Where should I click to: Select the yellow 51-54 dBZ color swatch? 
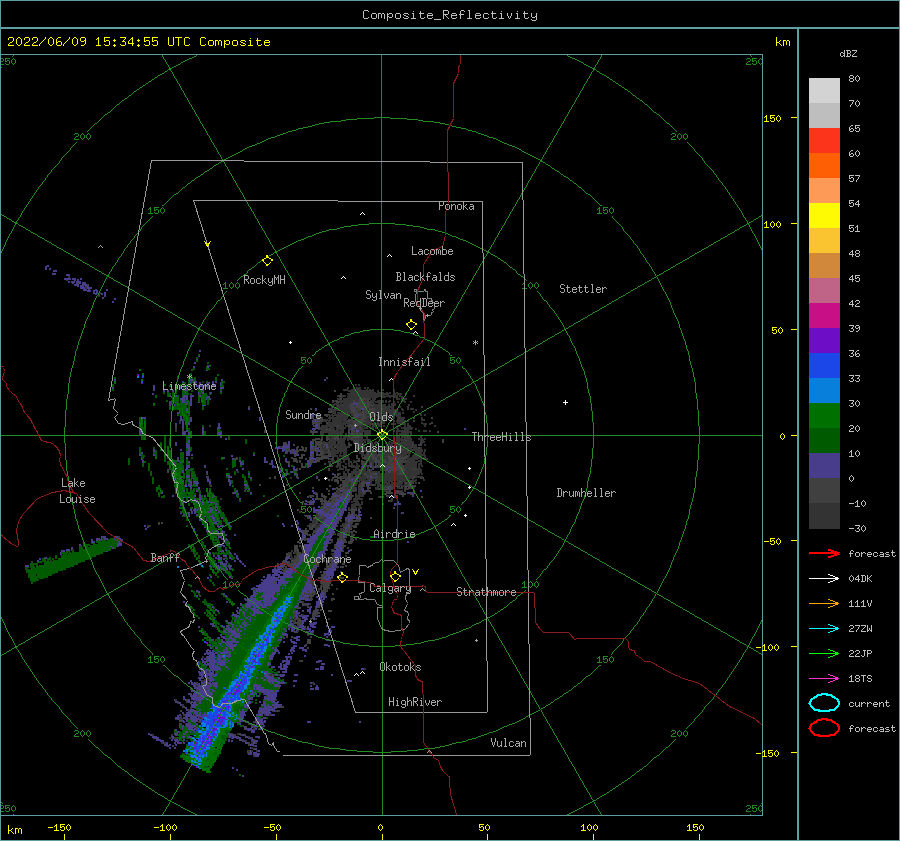tap(824, 216)
